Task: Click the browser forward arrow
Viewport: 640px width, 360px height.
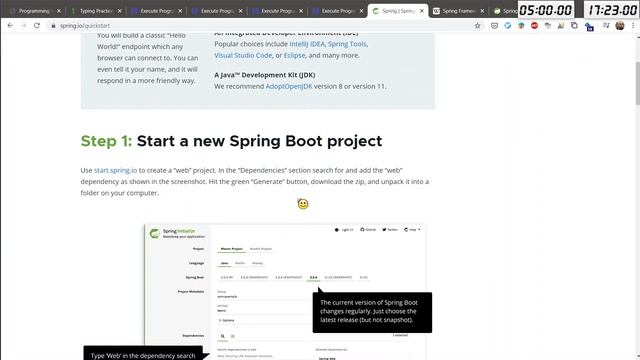Action: point(23,25)
